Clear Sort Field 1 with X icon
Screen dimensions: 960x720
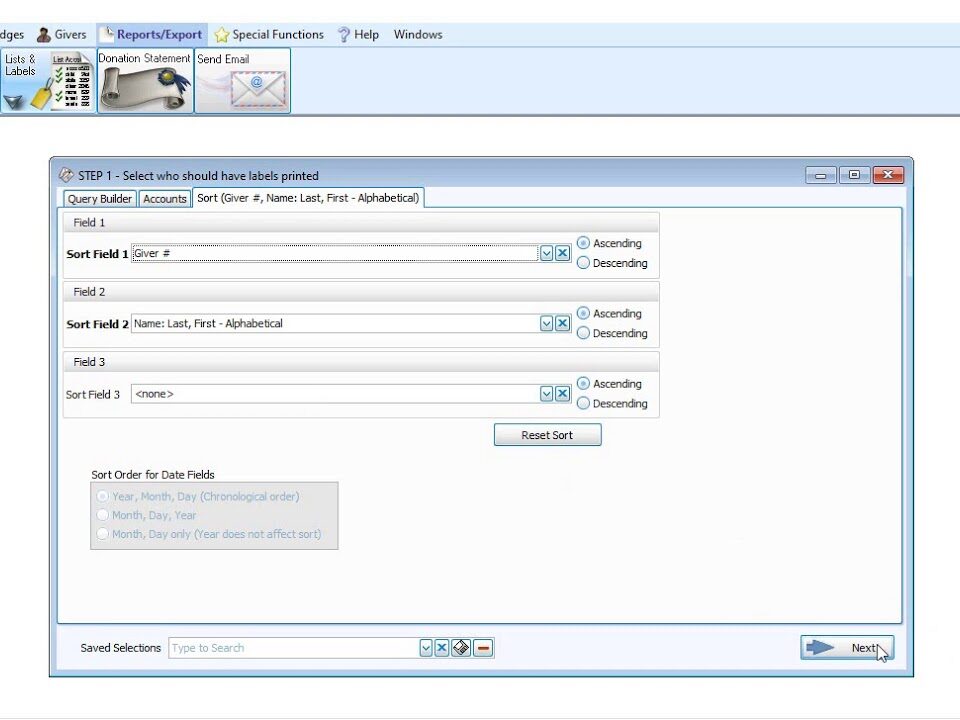coord(563,253)
